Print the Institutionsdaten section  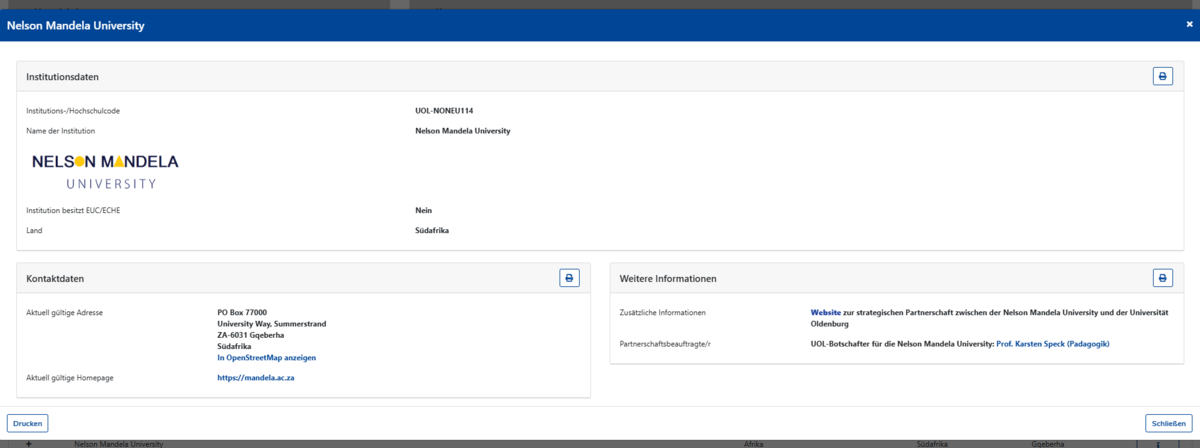tap(1162, 76)
